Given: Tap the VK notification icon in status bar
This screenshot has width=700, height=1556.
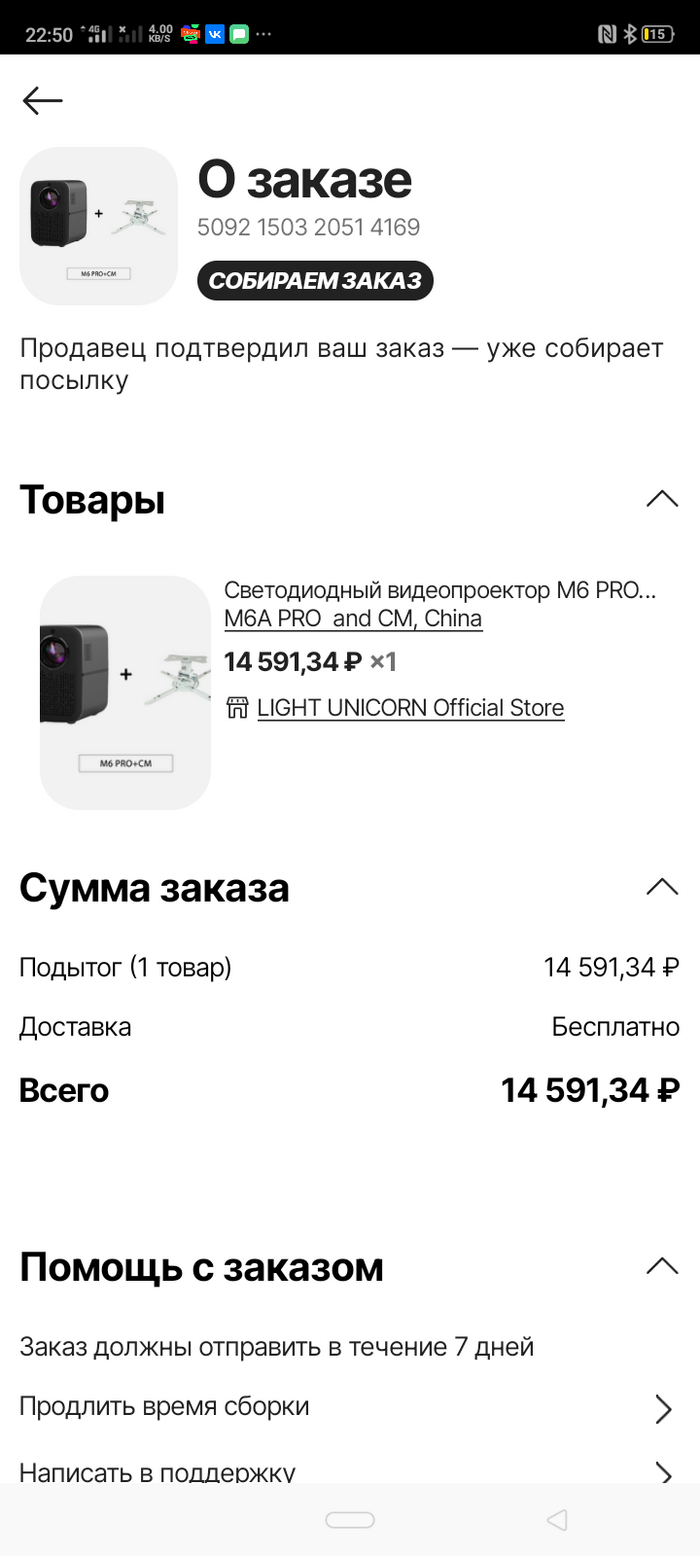Looking at the screenshot, I should click(x=215, y=34).
